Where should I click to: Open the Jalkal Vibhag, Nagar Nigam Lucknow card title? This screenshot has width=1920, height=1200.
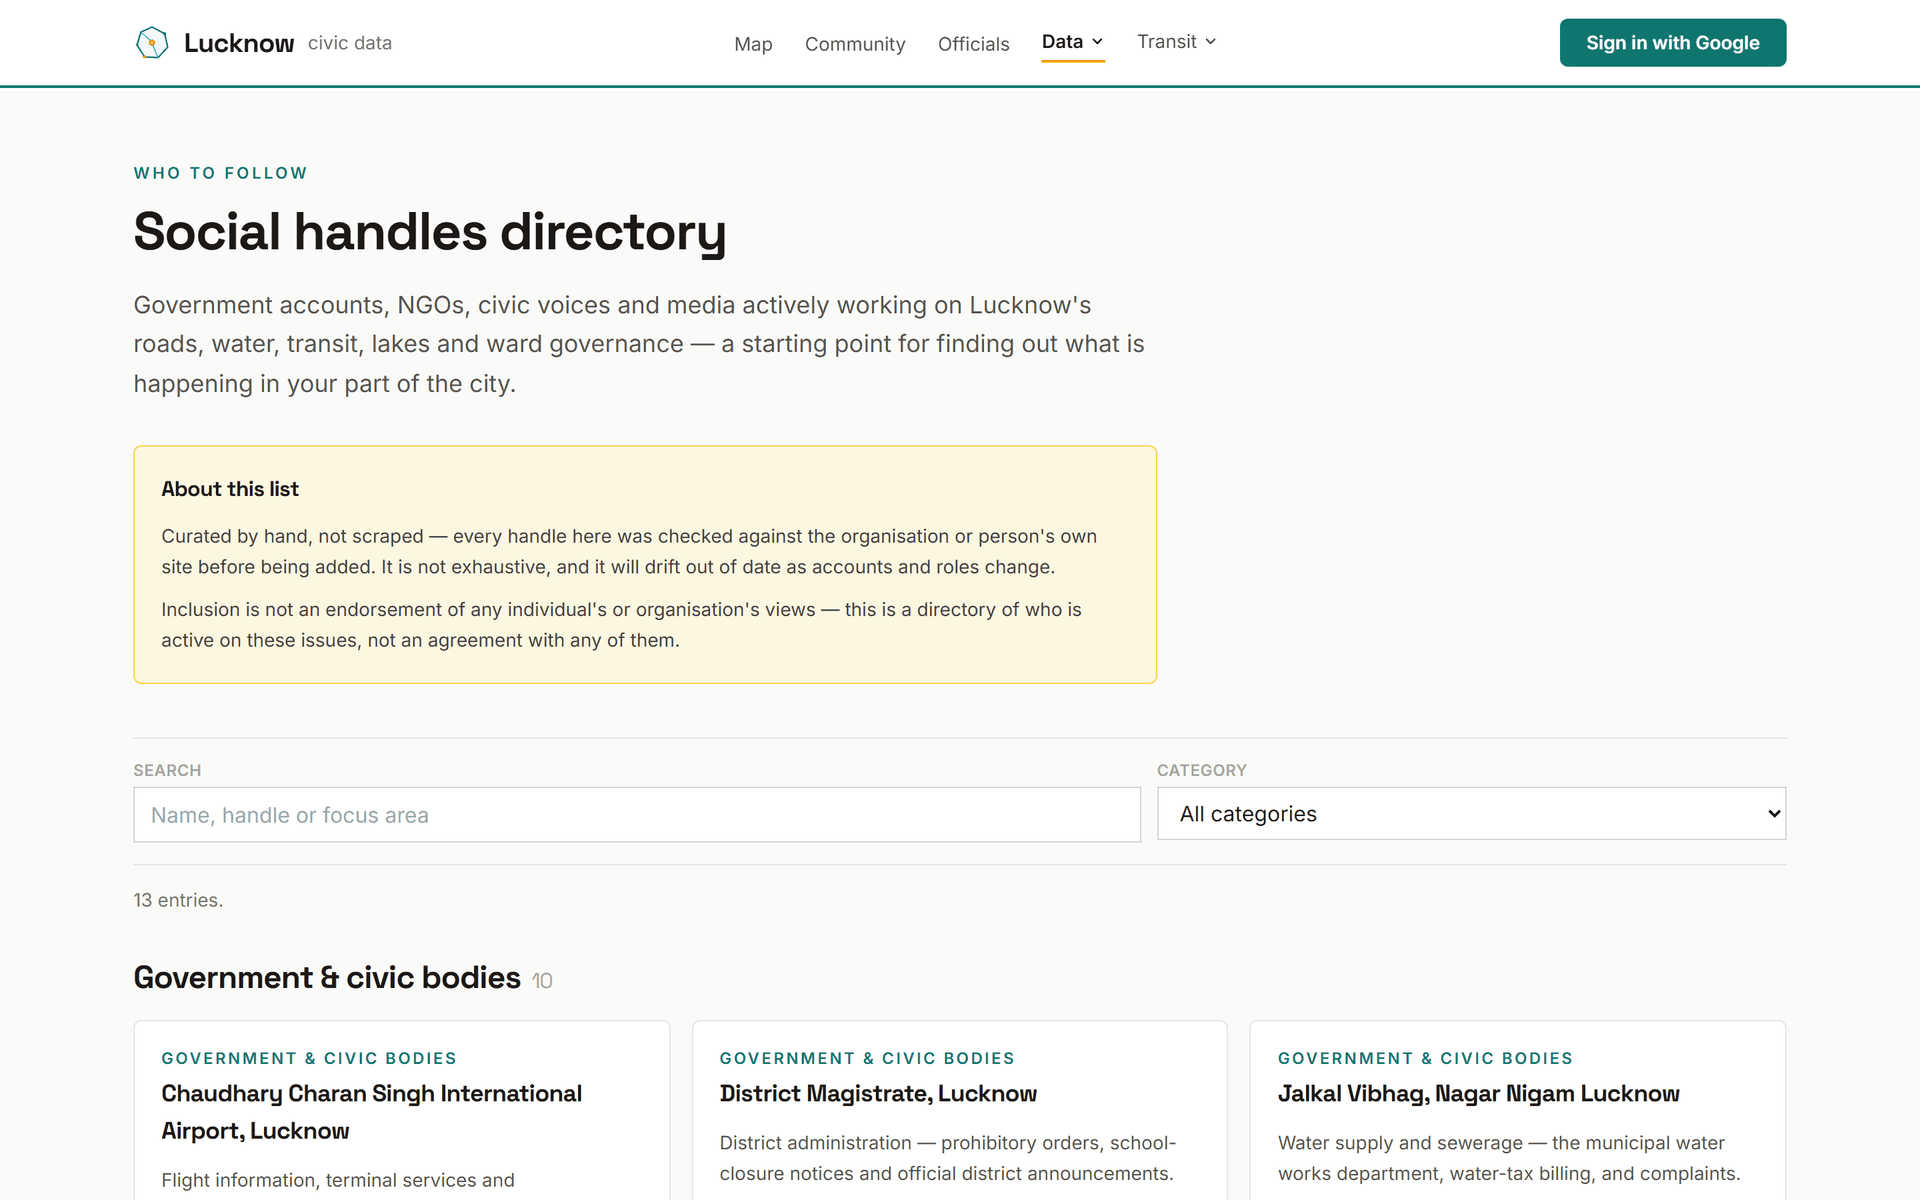click(x=1478, y=1094)
